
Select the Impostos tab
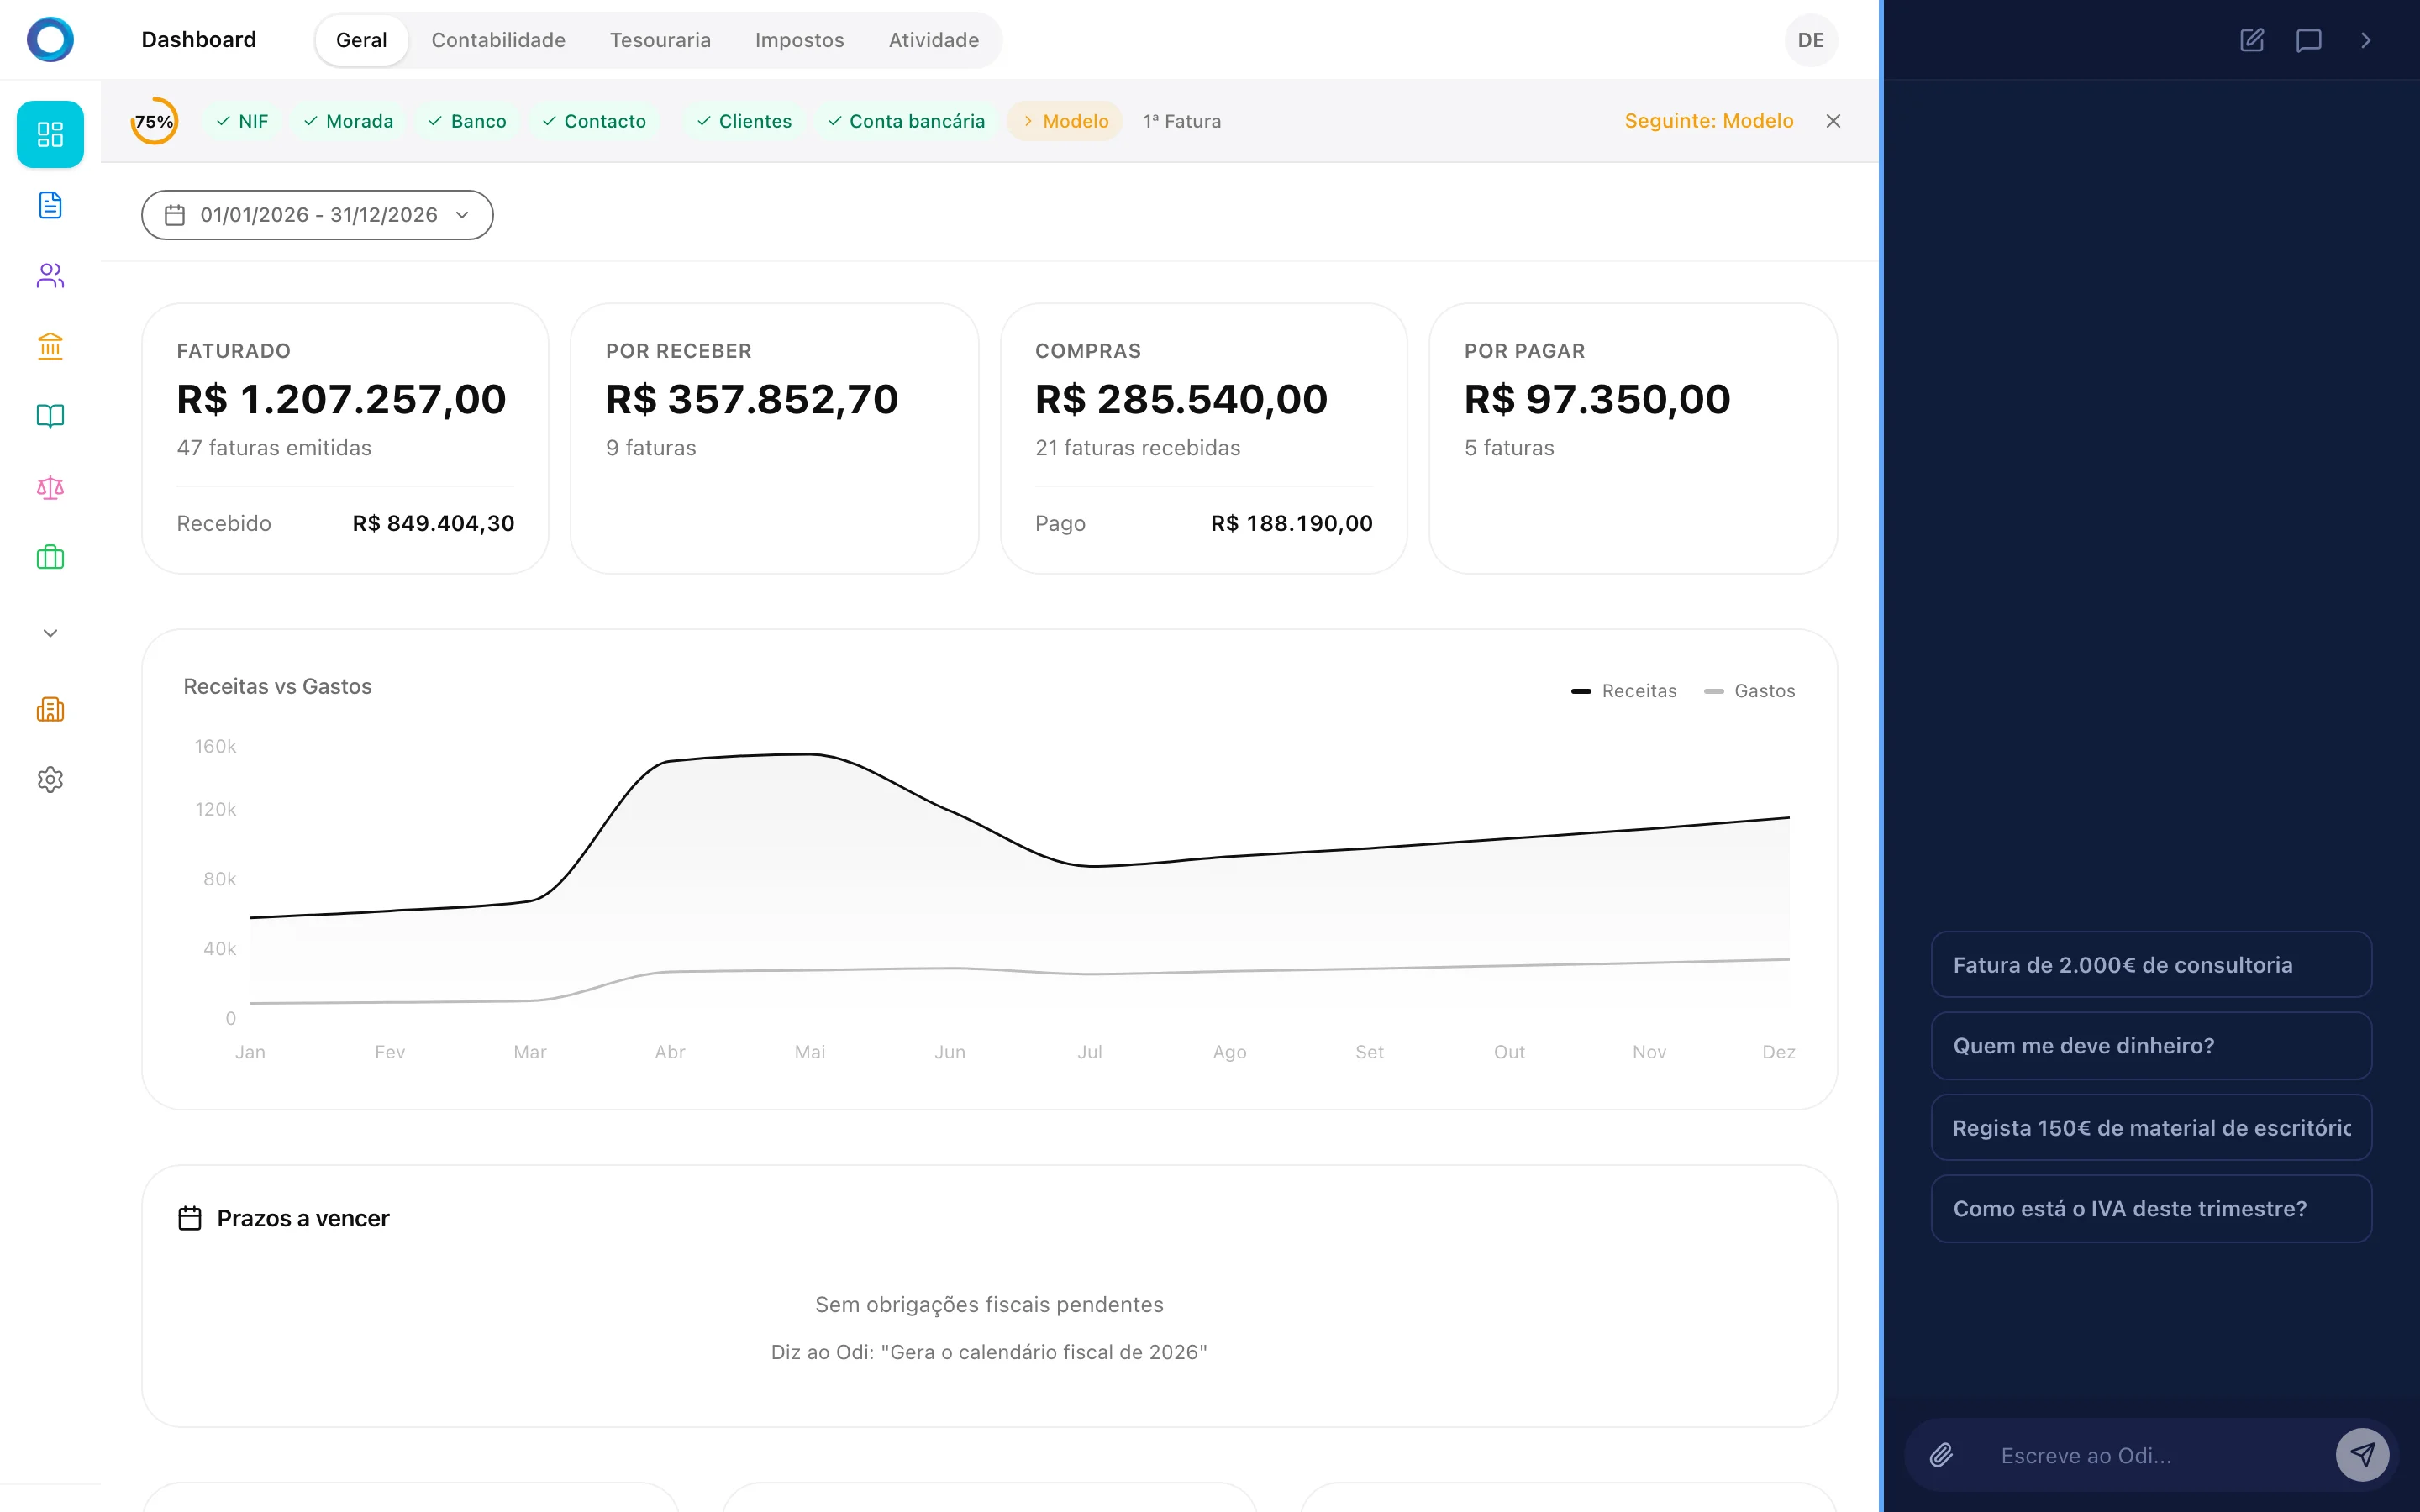[799, 40]
